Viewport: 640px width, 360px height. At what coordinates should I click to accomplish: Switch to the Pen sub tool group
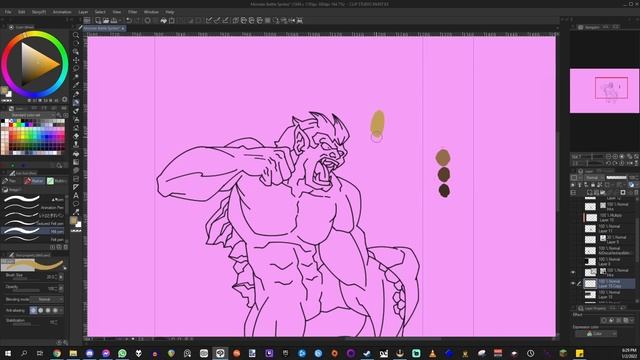10,181
